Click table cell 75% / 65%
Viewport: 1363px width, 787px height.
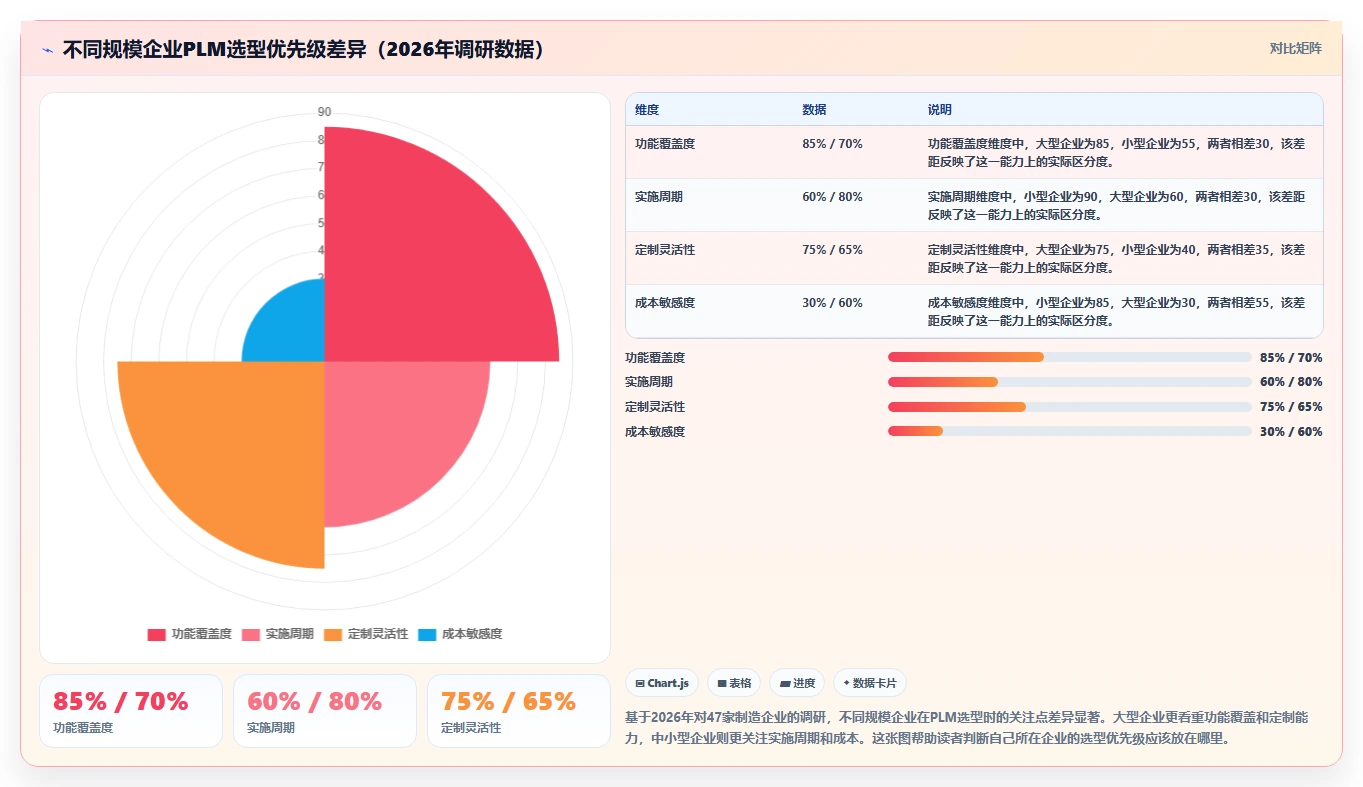pos(832,250)
